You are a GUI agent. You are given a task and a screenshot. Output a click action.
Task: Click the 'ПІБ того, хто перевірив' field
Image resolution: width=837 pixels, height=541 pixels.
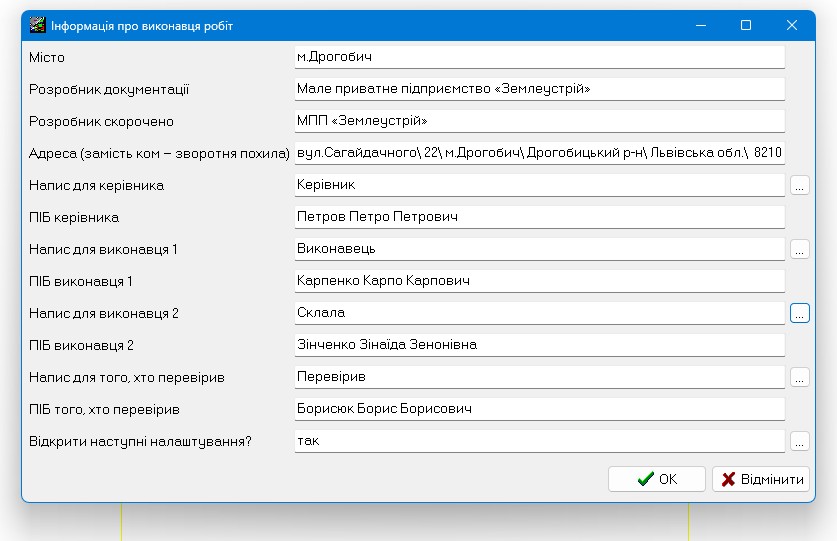coord(539,409)
